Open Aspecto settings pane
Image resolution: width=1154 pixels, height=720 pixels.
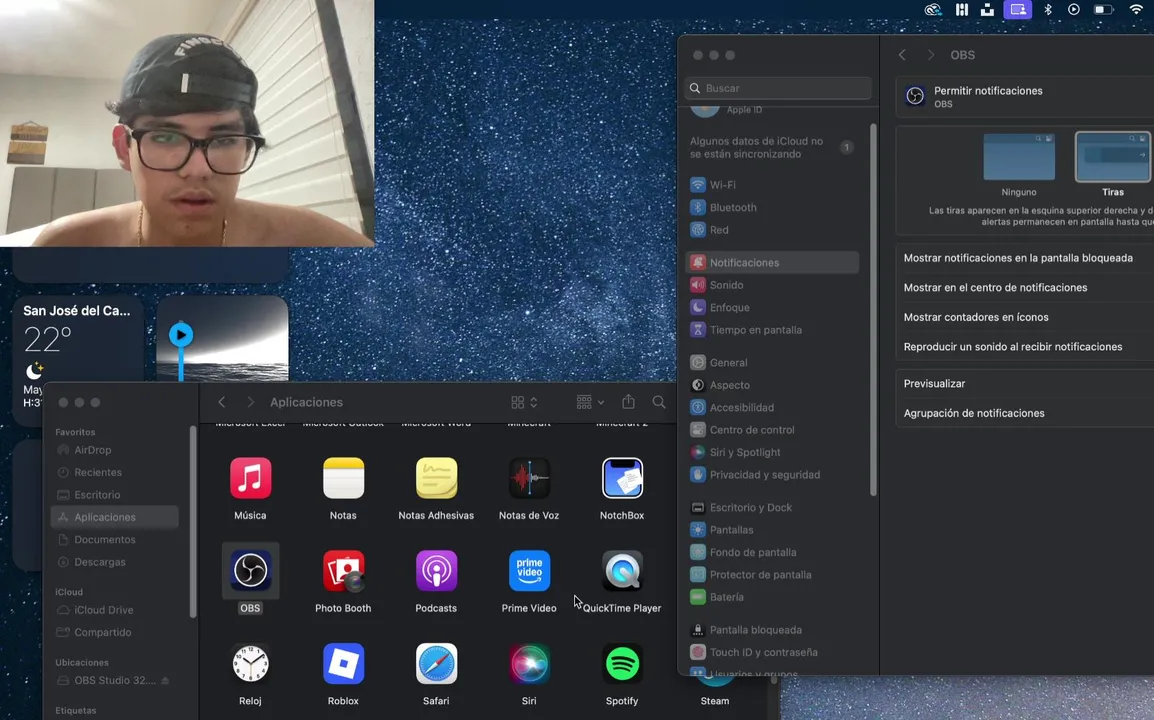click(772, 385)
